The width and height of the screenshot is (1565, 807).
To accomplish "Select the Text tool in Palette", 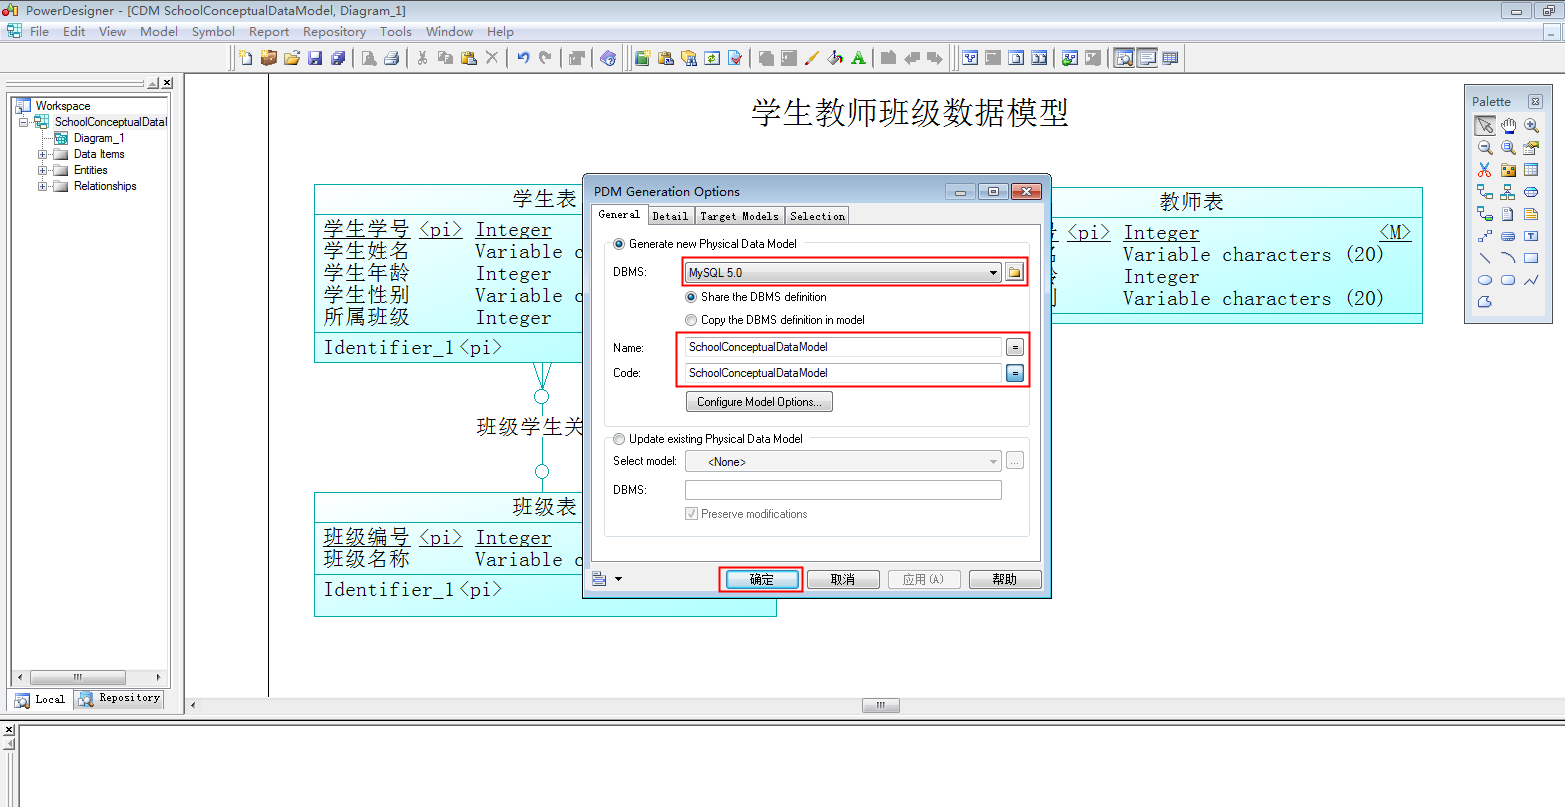I will point(1531,236).
